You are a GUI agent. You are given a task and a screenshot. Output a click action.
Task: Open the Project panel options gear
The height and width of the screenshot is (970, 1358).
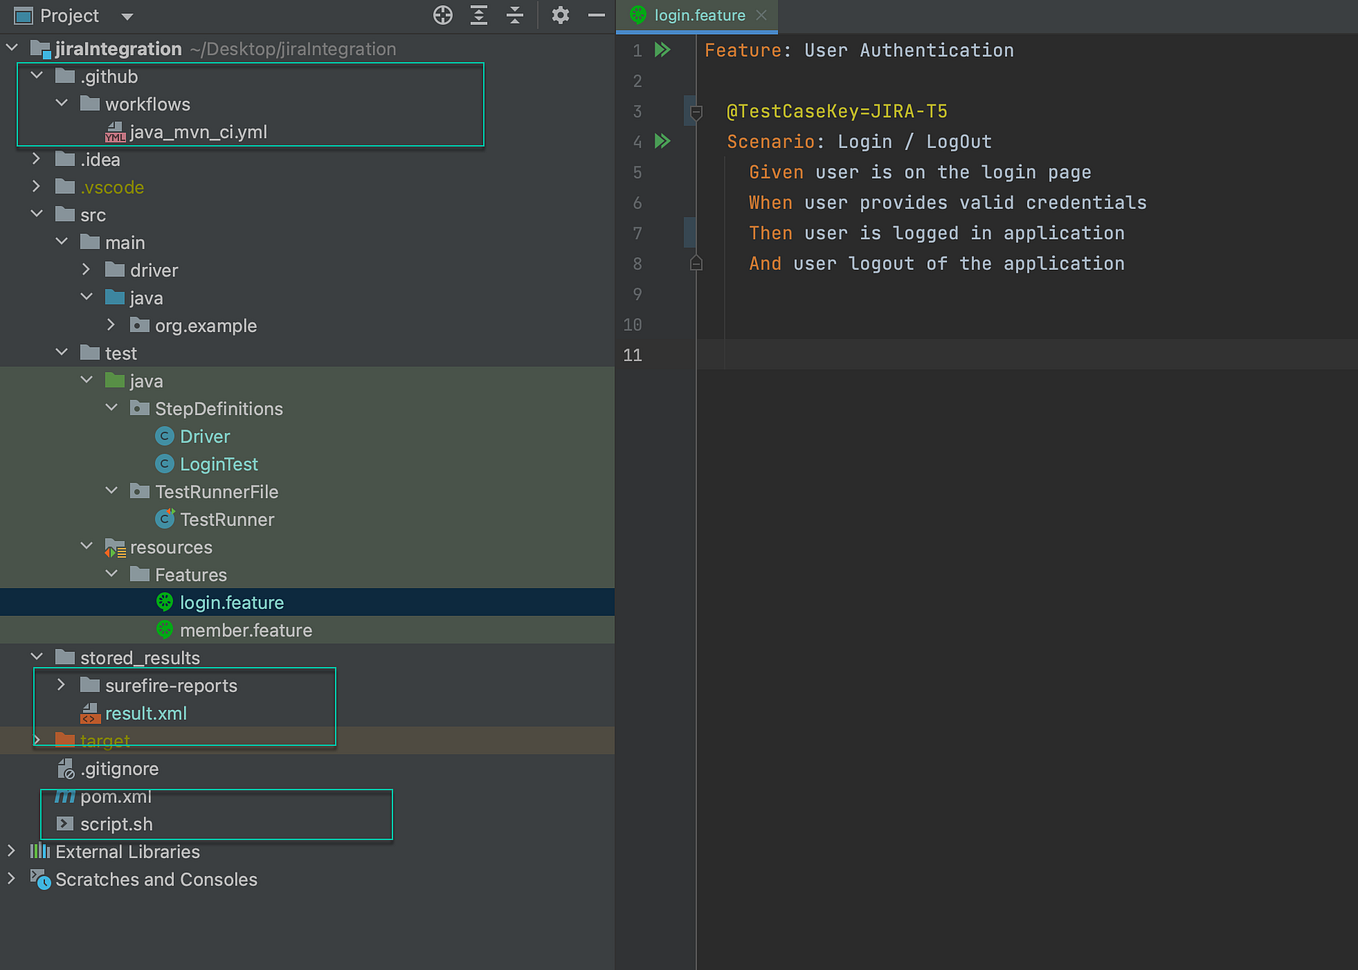click(560, 15)
